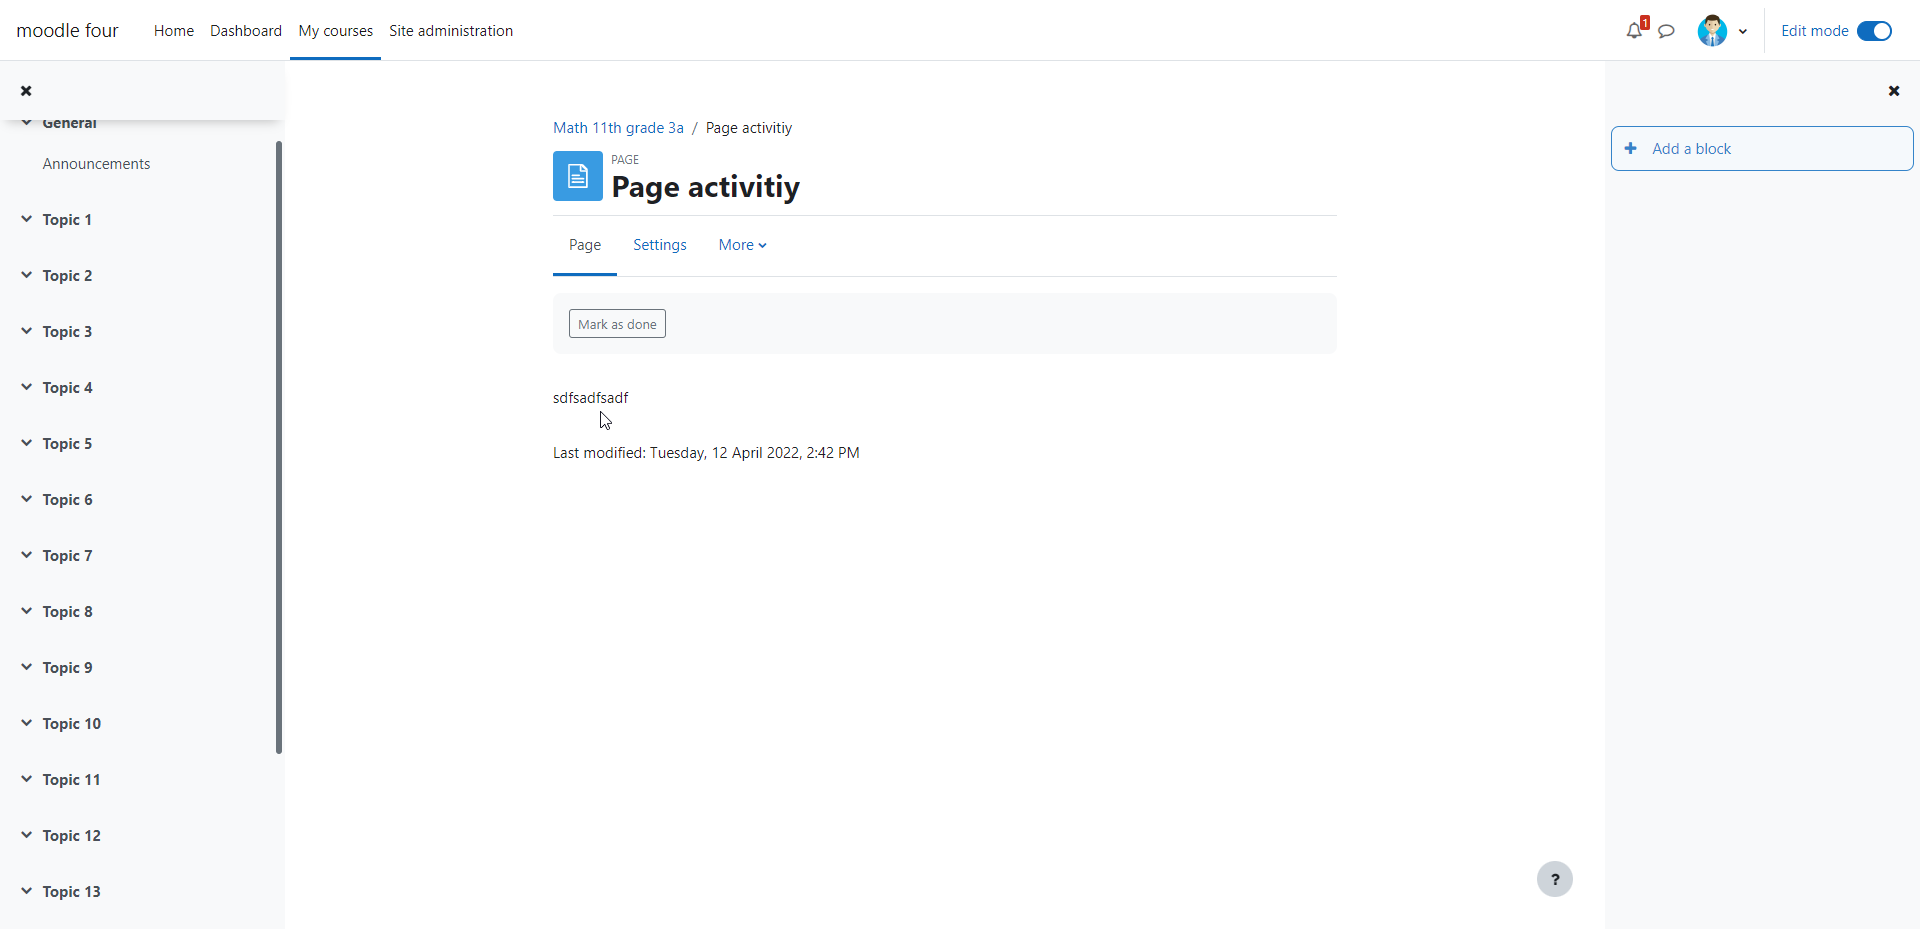Jump to Topic 3 in course index
Viewport: 1920px width, 929px height.
point(67,332)
